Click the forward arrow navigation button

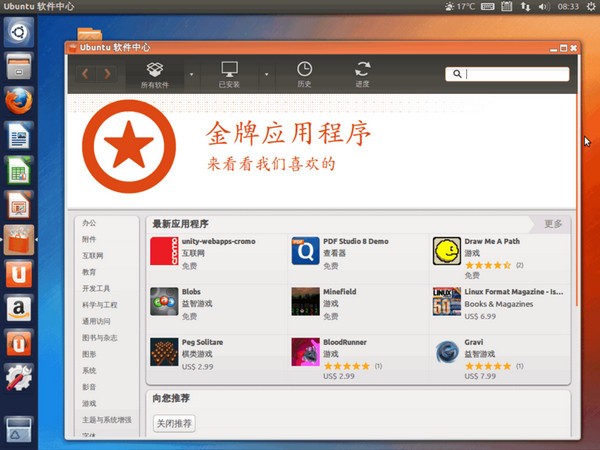tap(107, 73)
